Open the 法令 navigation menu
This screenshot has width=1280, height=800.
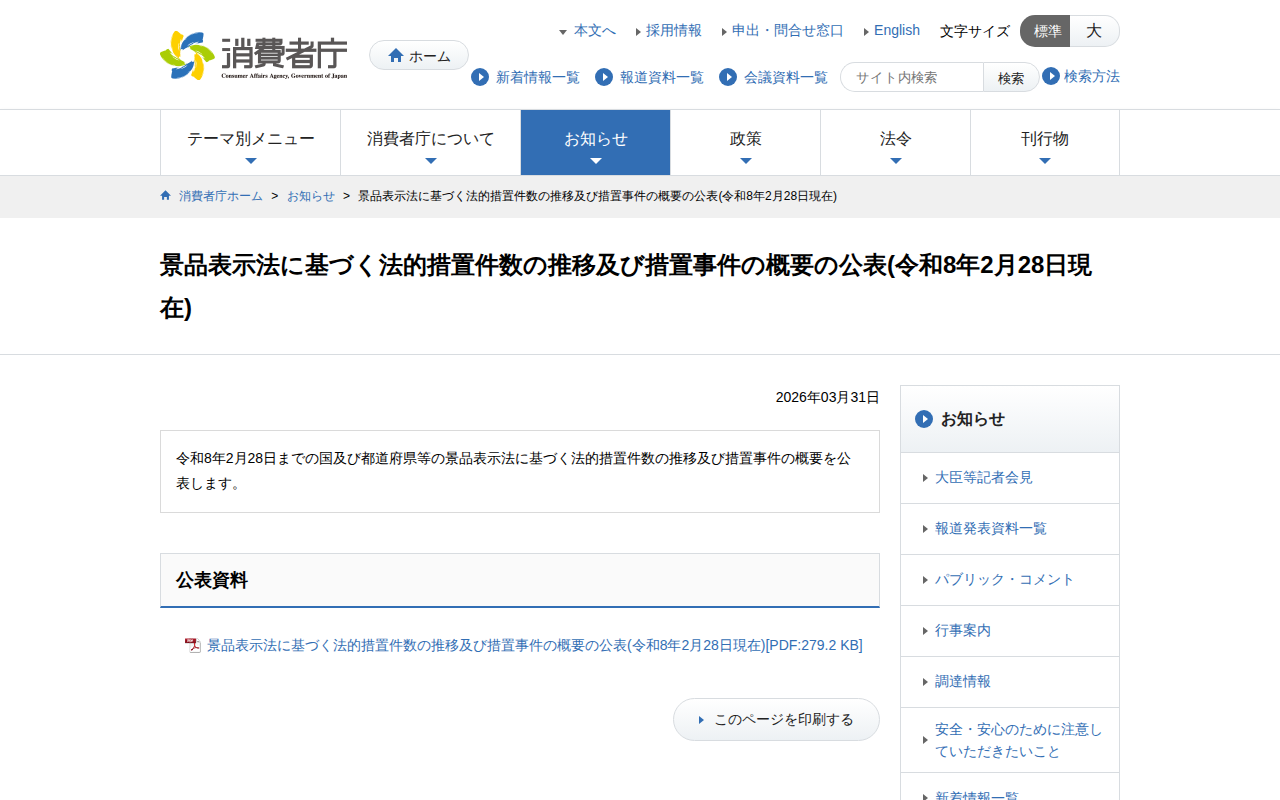pyautogui.click(x=895, y=143)
